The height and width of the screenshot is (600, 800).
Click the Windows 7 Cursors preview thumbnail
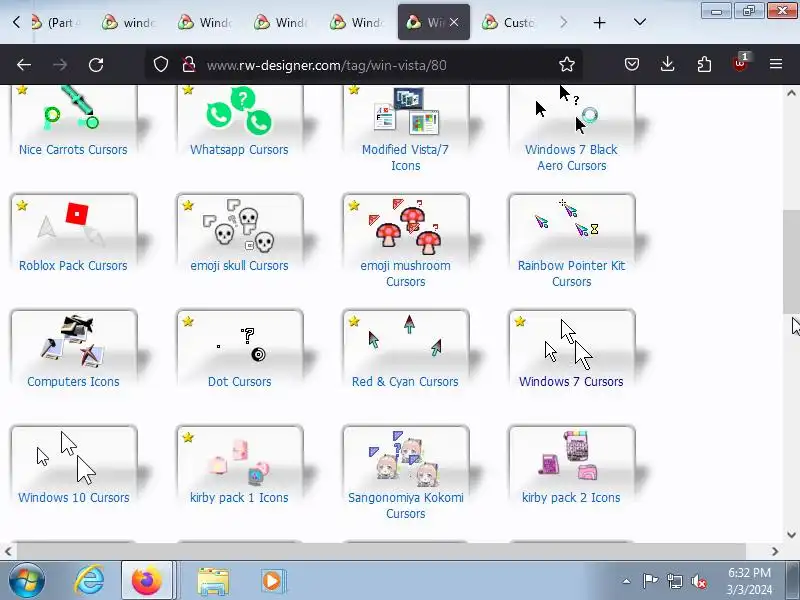[572, 342]
